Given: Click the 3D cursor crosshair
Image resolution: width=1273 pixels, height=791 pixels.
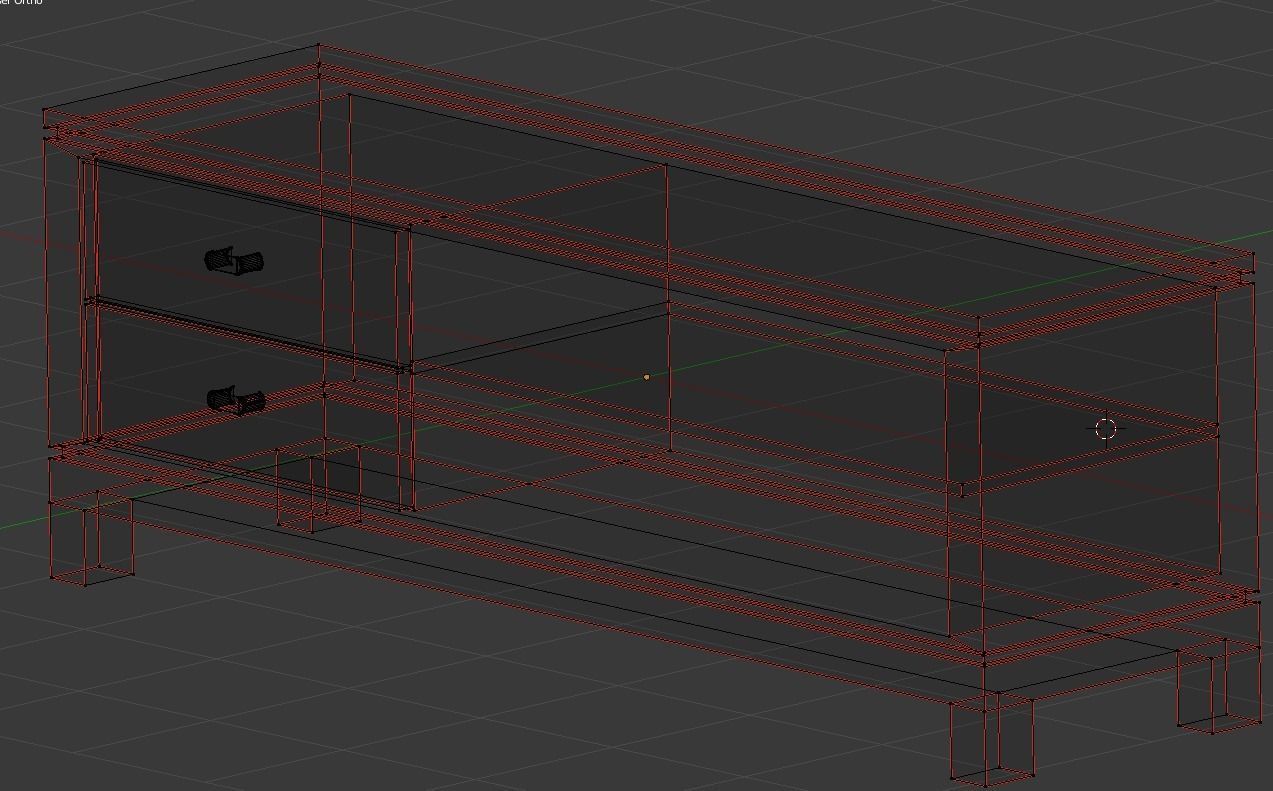Looking at the screenshot, I should click(x=1105, y=429).
